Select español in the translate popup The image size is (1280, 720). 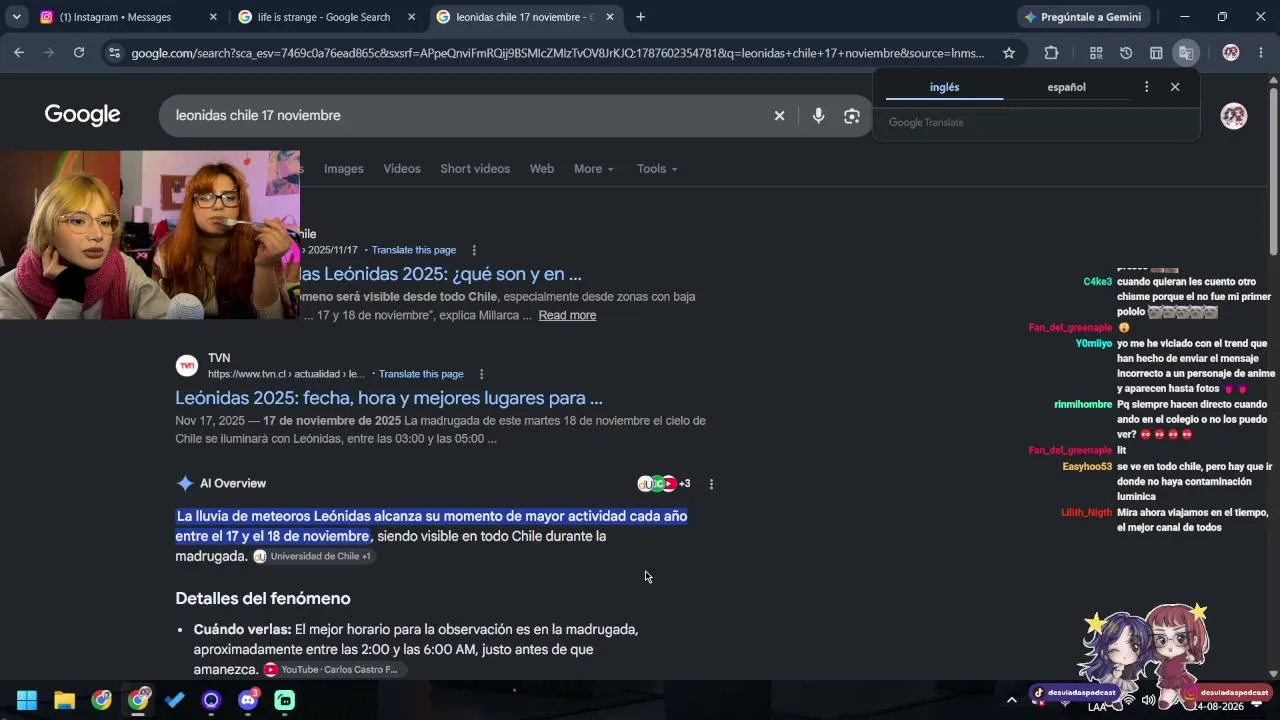1066,87
